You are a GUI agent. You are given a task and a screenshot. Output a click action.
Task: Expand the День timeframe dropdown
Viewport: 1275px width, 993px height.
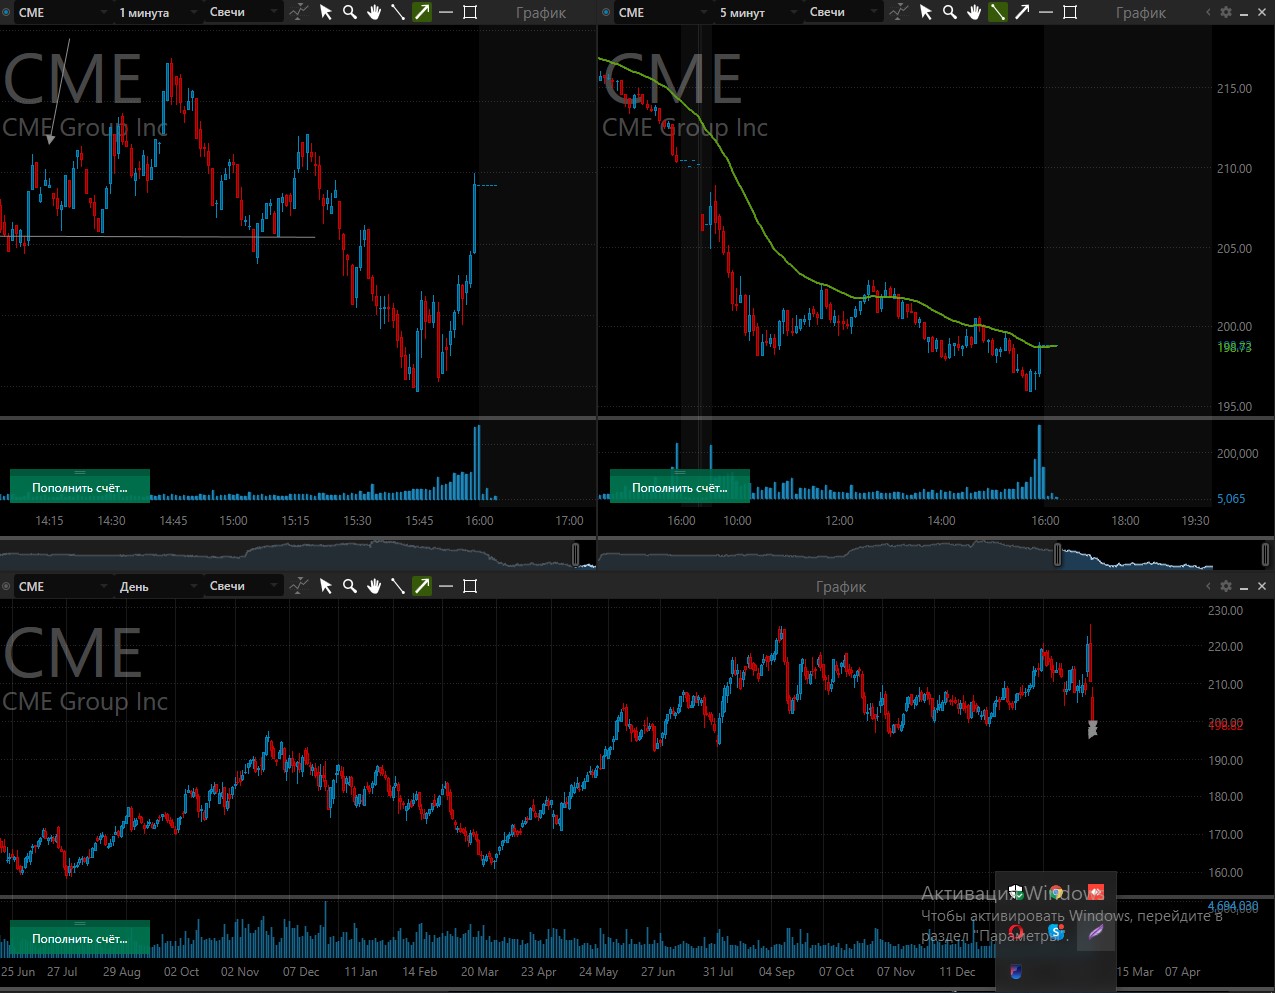(x=158, y=586)
